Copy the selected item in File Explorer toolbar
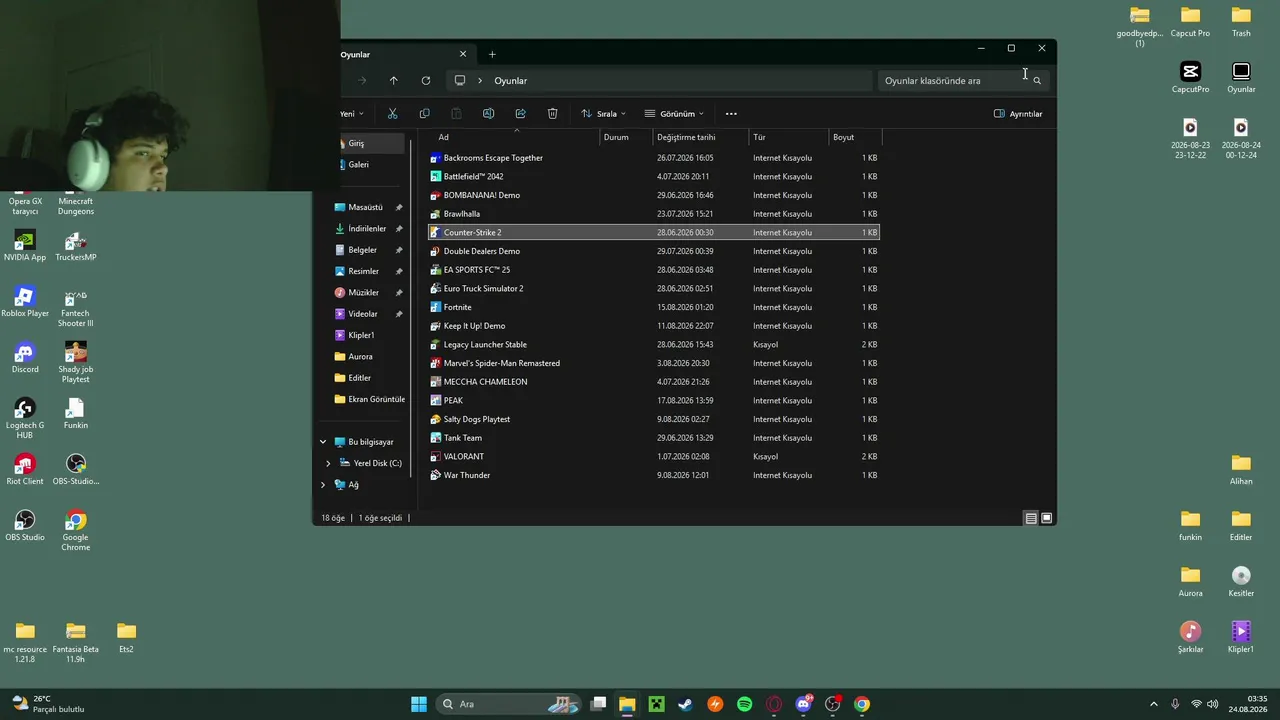Screen dimensions: 1280x720 tap(424, 114)
